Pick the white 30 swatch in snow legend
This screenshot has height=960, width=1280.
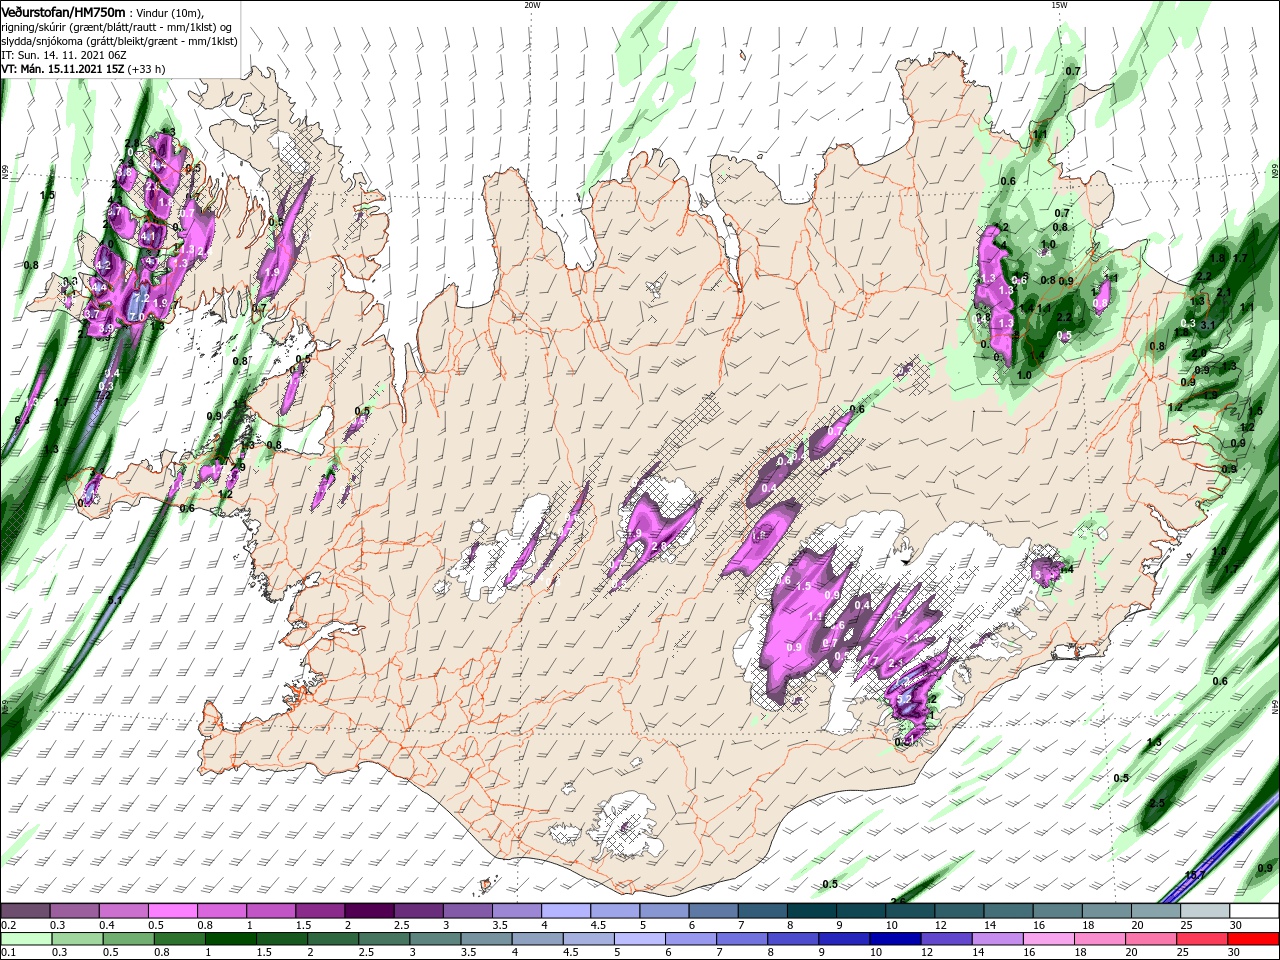tap(1254, 911)
